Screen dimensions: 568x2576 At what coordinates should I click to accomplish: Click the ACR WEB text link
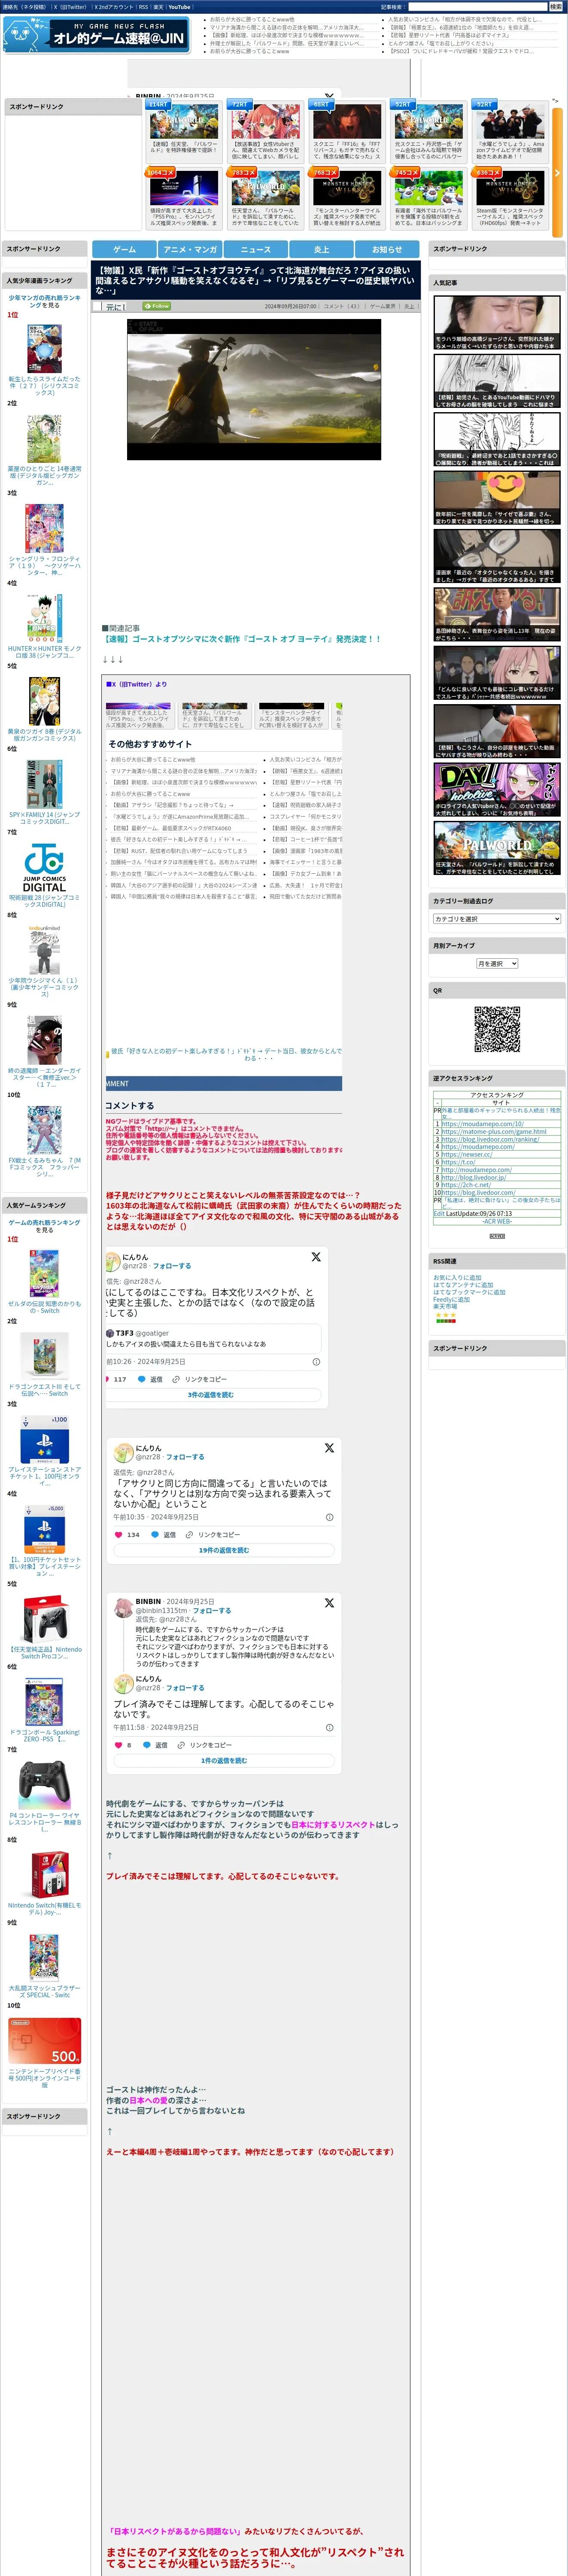tap(497, 1221)
